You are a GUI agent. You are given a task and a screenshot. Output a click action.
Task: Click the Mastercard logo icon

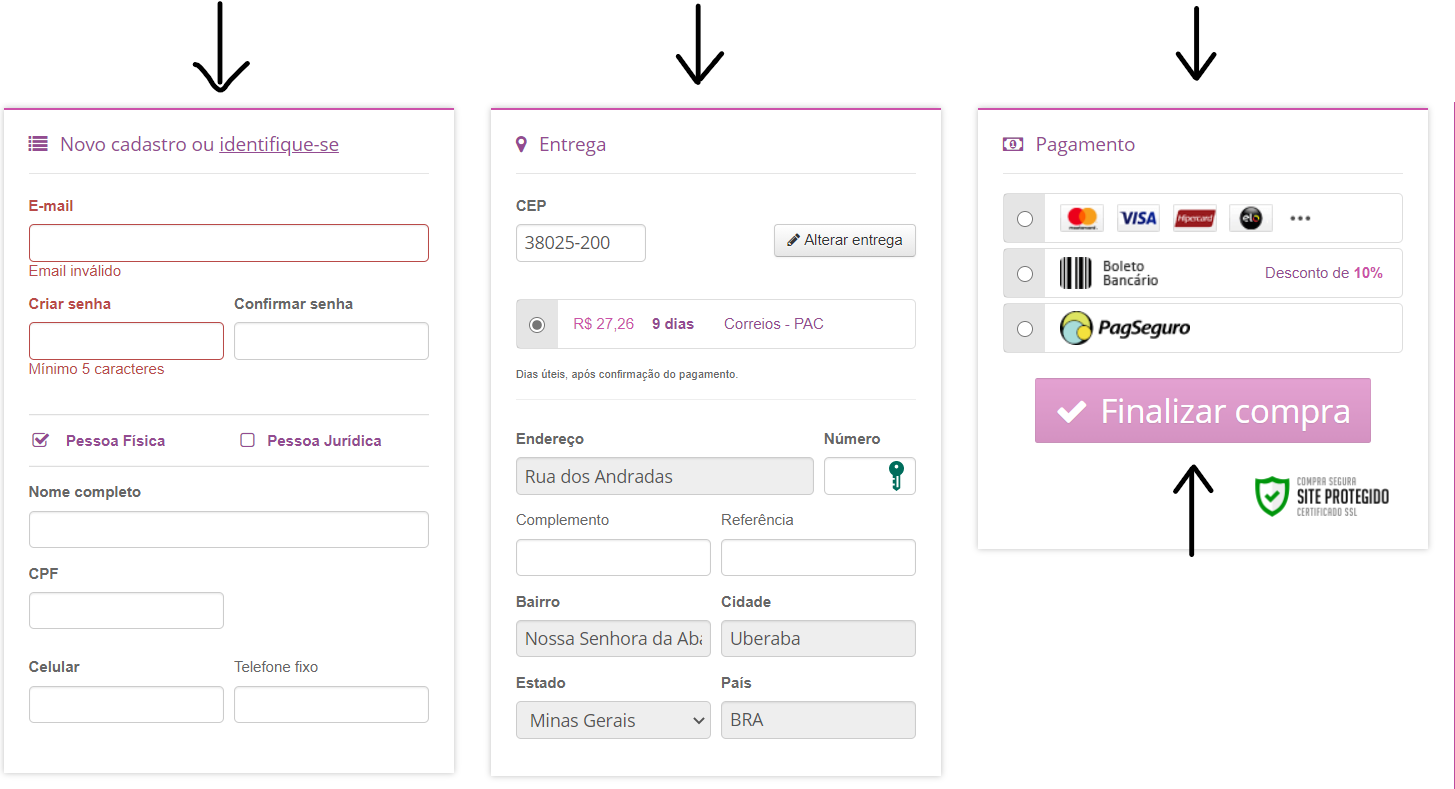click(x=1081, y=218)
